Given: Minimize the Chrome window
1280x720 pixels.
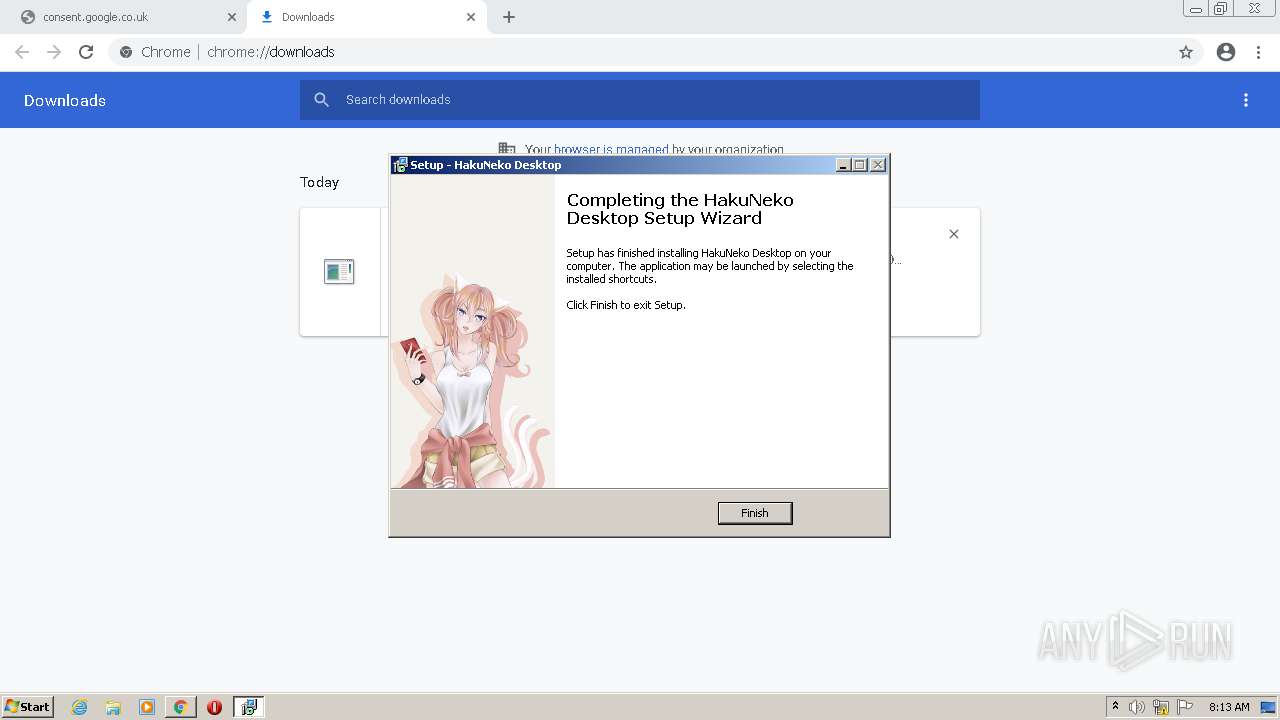Looking at the screenshot, I should (x=1196, y=9).
